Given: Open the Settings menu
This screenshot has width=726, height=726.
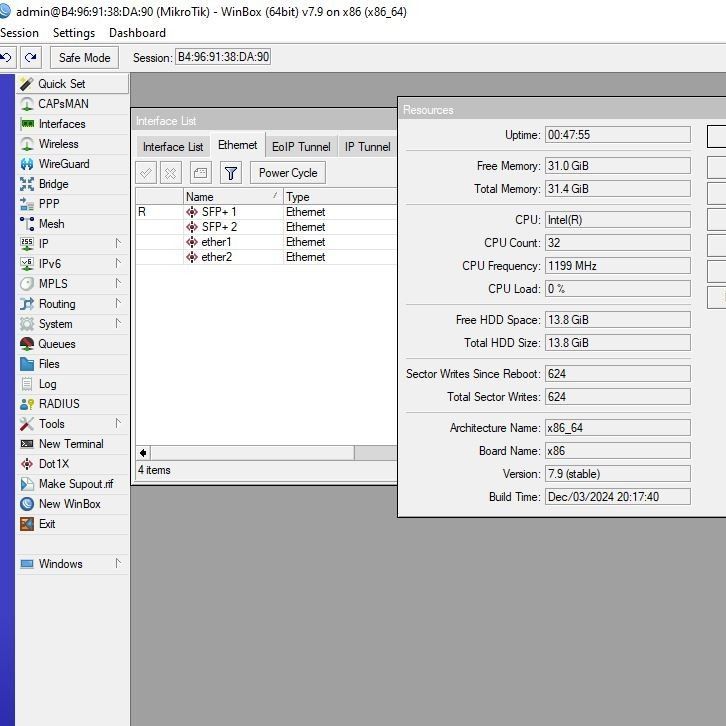Looking at the screenshot, I should coord(73,33).
